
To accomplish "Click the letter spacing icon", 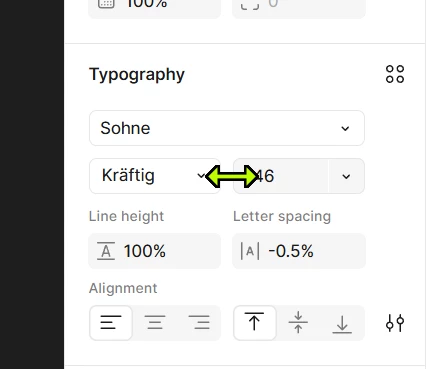I will [x=250, y=251].
